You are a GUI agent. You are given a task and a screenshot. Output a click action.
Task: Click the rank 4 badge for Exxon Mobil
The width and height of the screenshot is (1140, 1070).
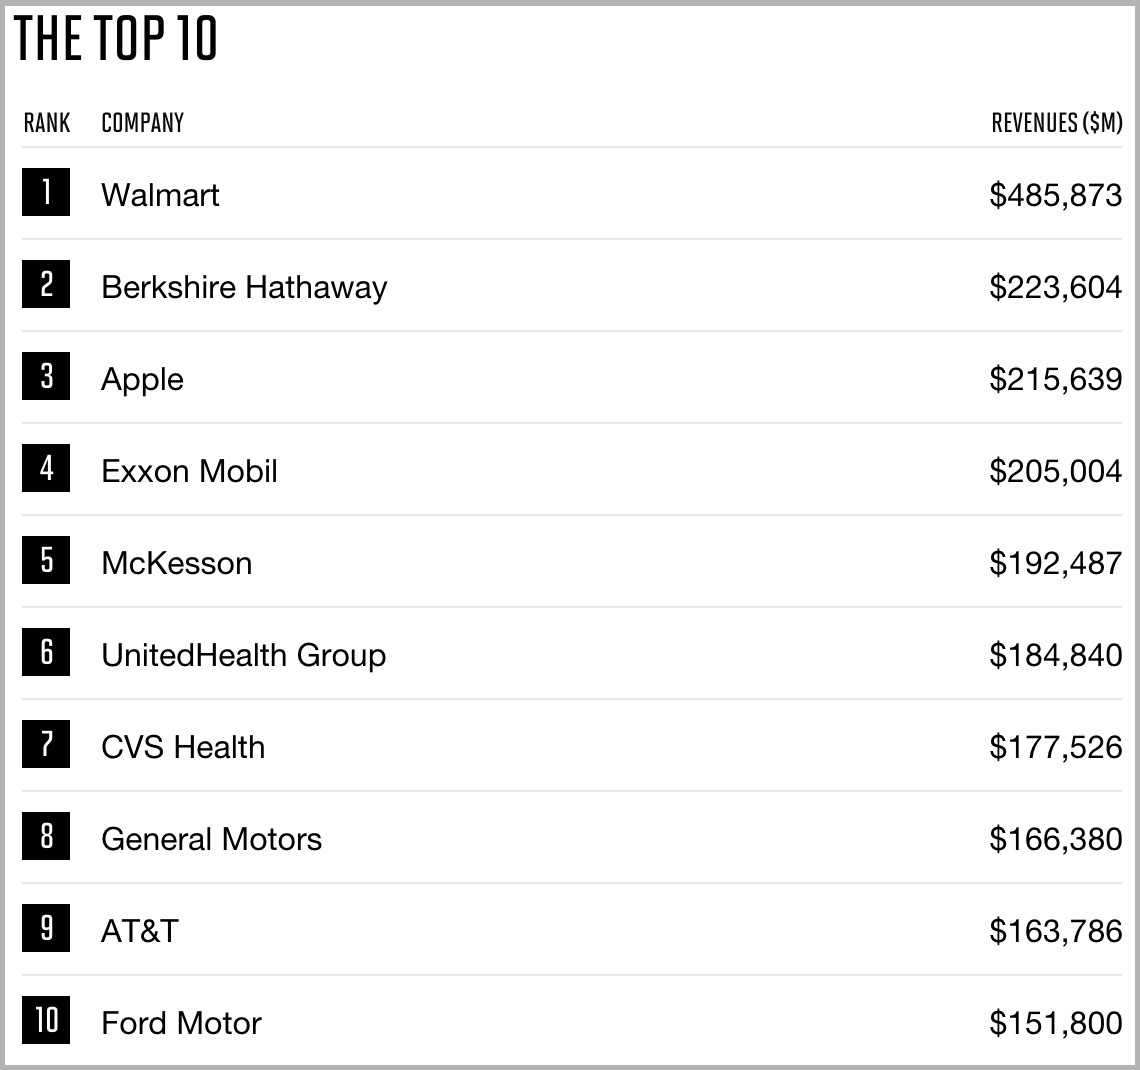(46, 468)
